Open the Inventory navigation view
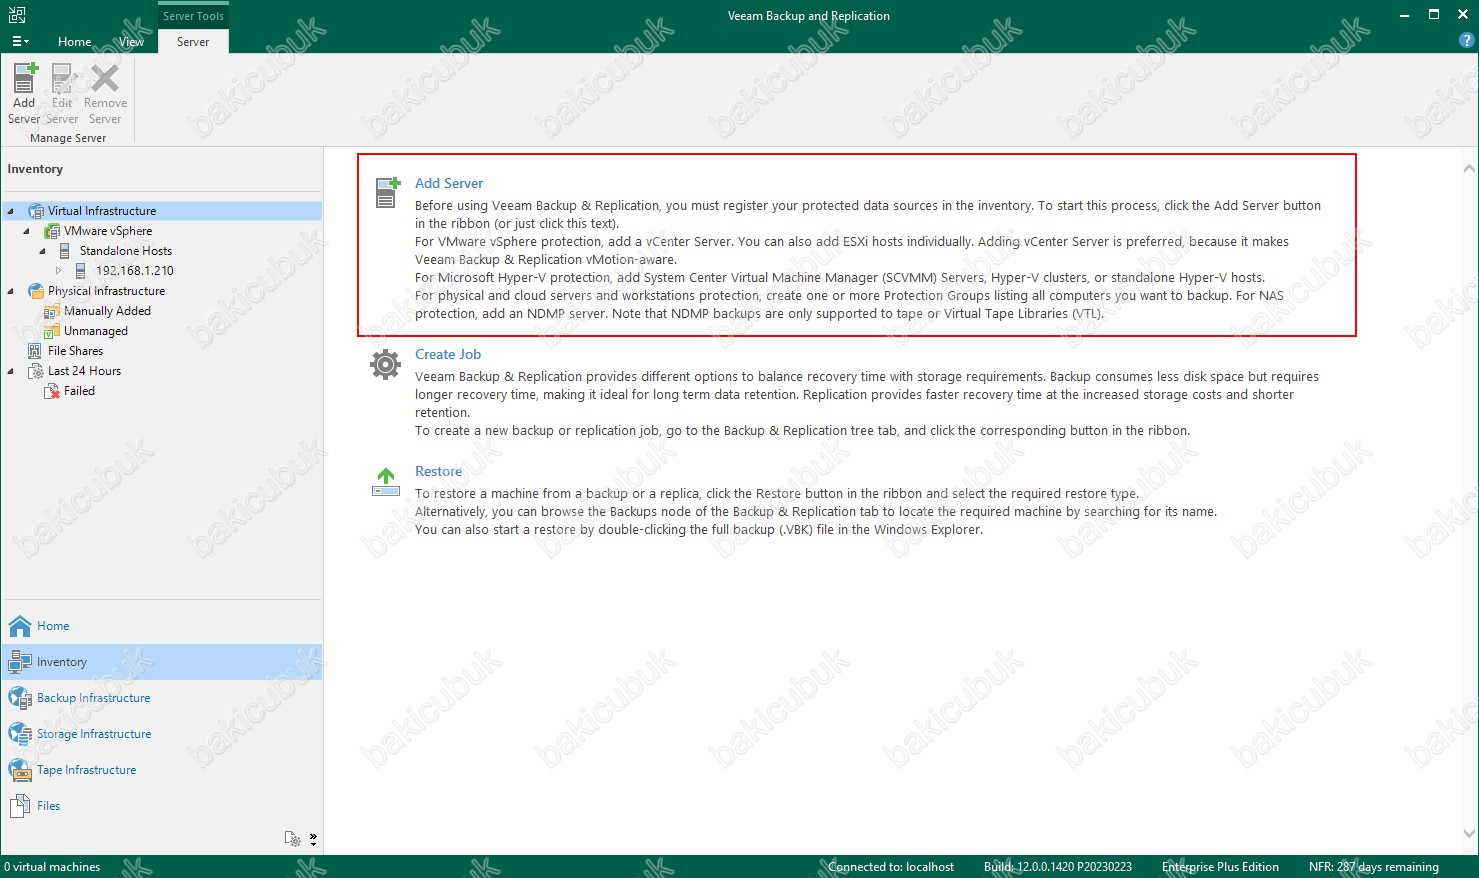This screenshot has height=878, width=1479. point(162,662)
